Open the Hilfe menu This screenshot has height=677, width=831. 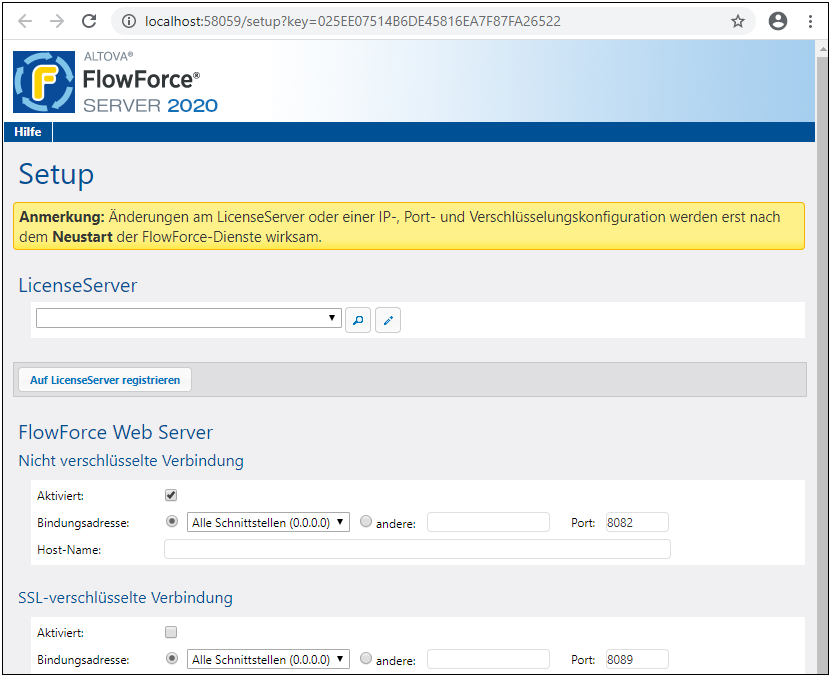(x=28, y=131)
